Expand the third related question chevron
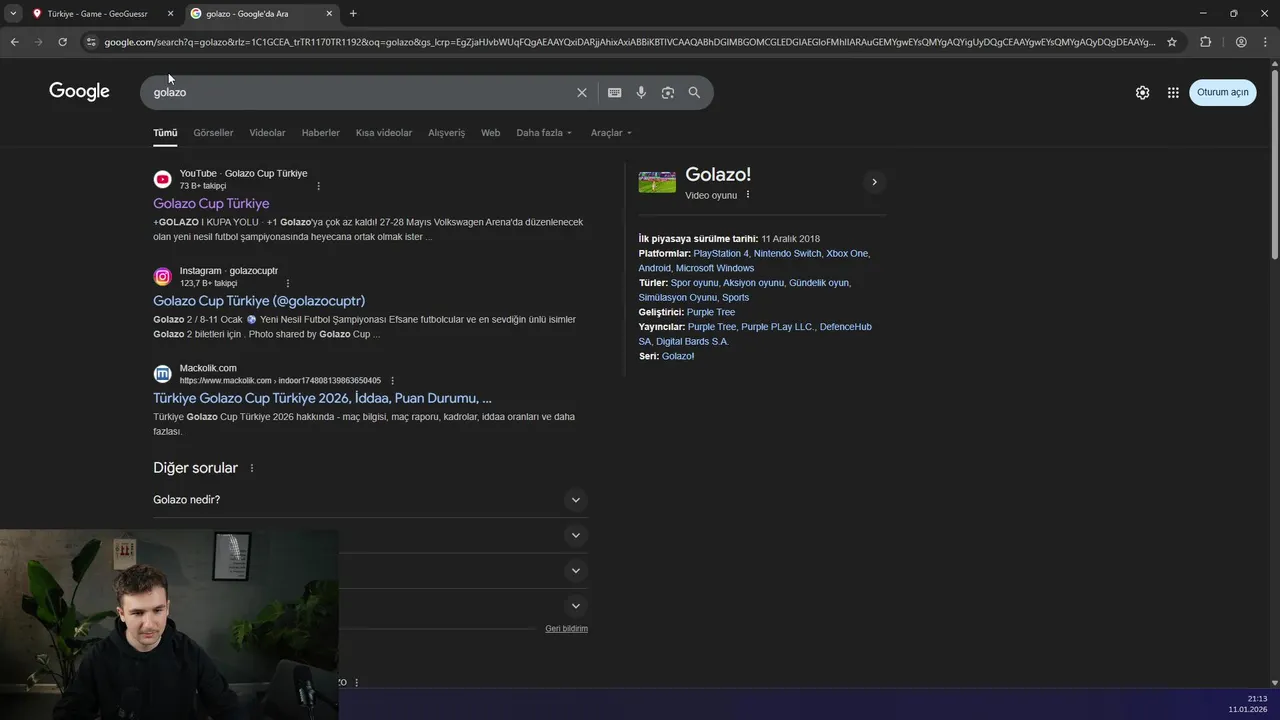The image size is (1280, 720). pos(575,571)
